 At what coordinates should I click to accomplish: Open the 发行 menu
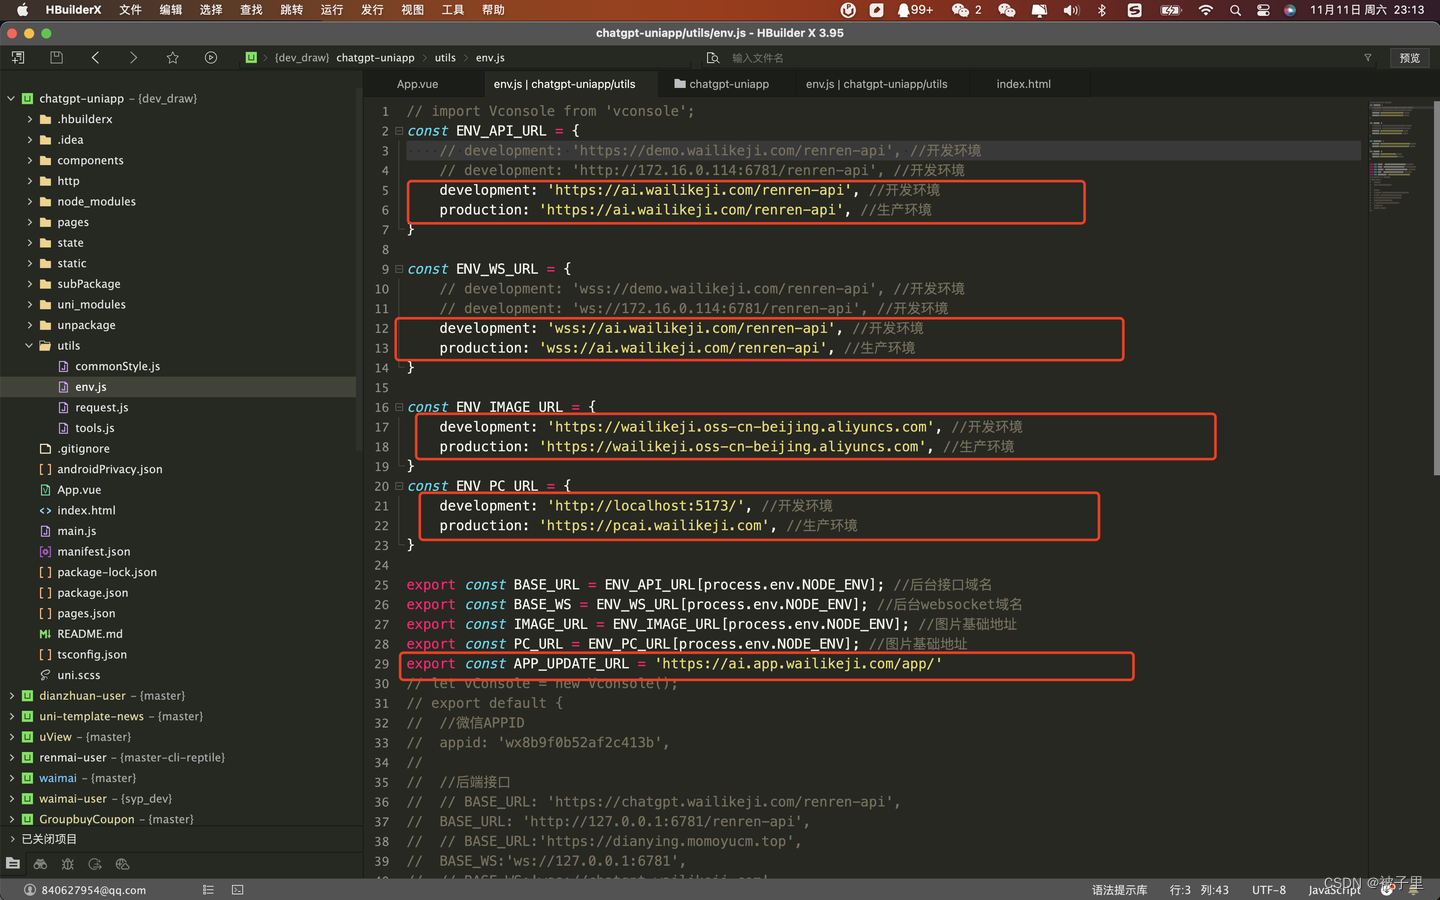[372, 10]
